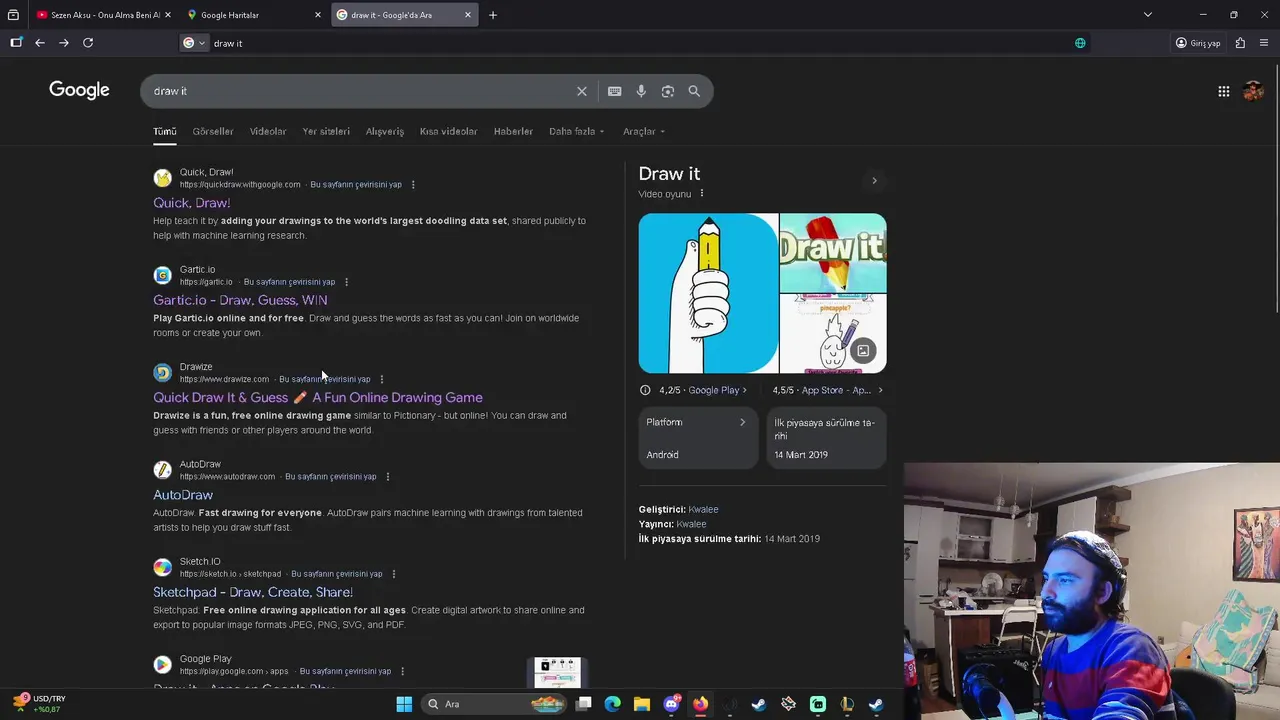1280x720 pixels.
Task: Open more options for Drawize result
Action: pyautogui.click(x=381, y=379)
